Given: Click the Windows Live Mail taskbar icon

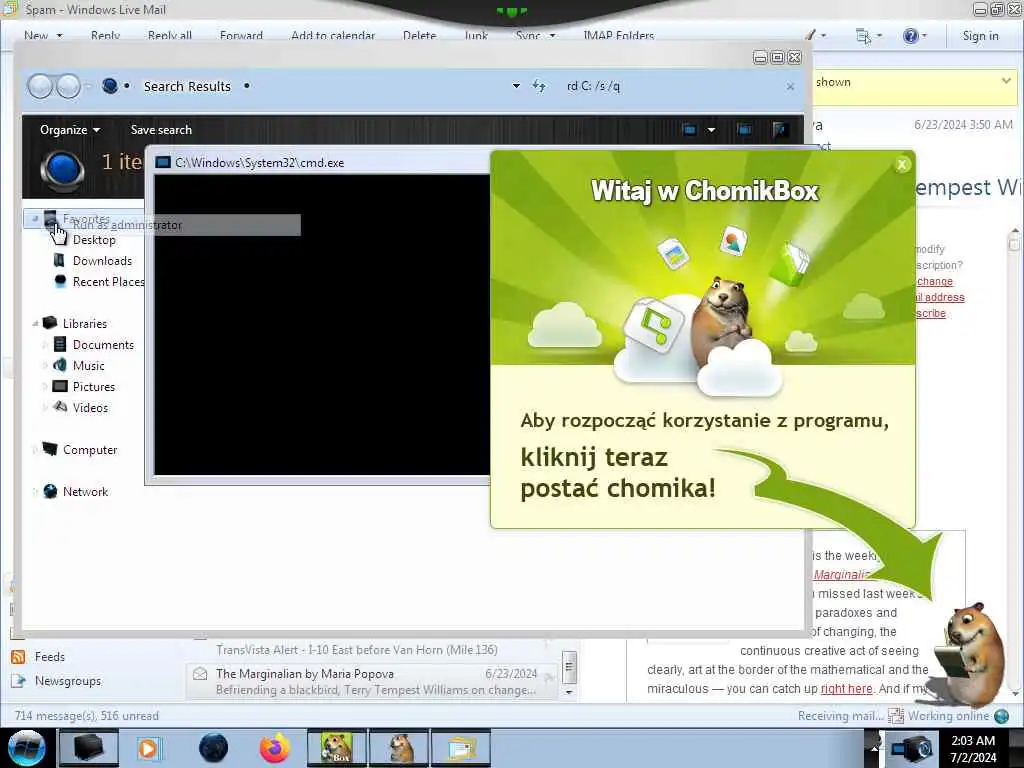Looking at the screenshot, I should pos(461,748).
